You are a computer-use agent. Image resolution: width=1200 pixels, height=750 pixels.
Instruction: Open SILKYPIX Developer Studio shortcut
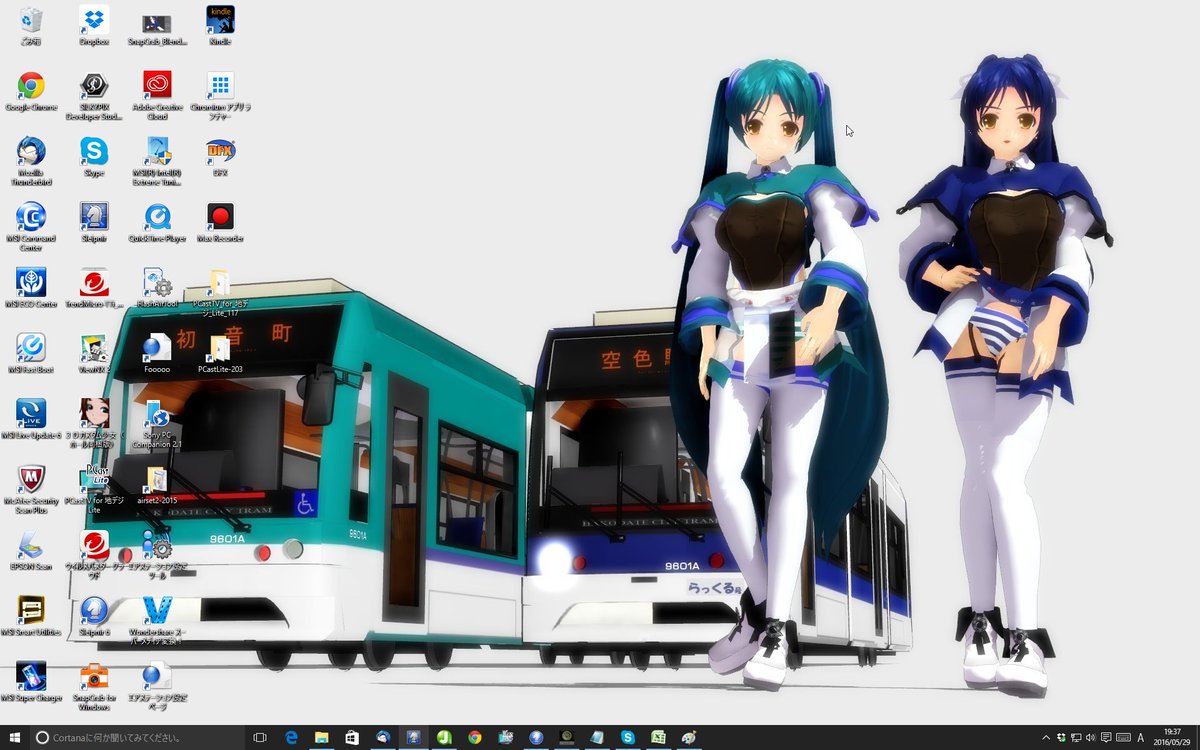[x=94, y=97]
